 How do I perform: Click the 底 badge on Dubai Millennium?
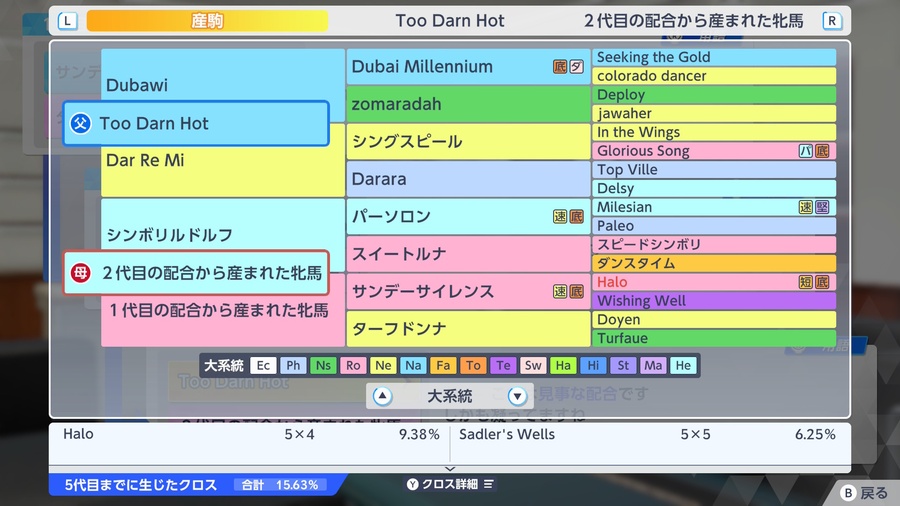[x=560, y=67]
